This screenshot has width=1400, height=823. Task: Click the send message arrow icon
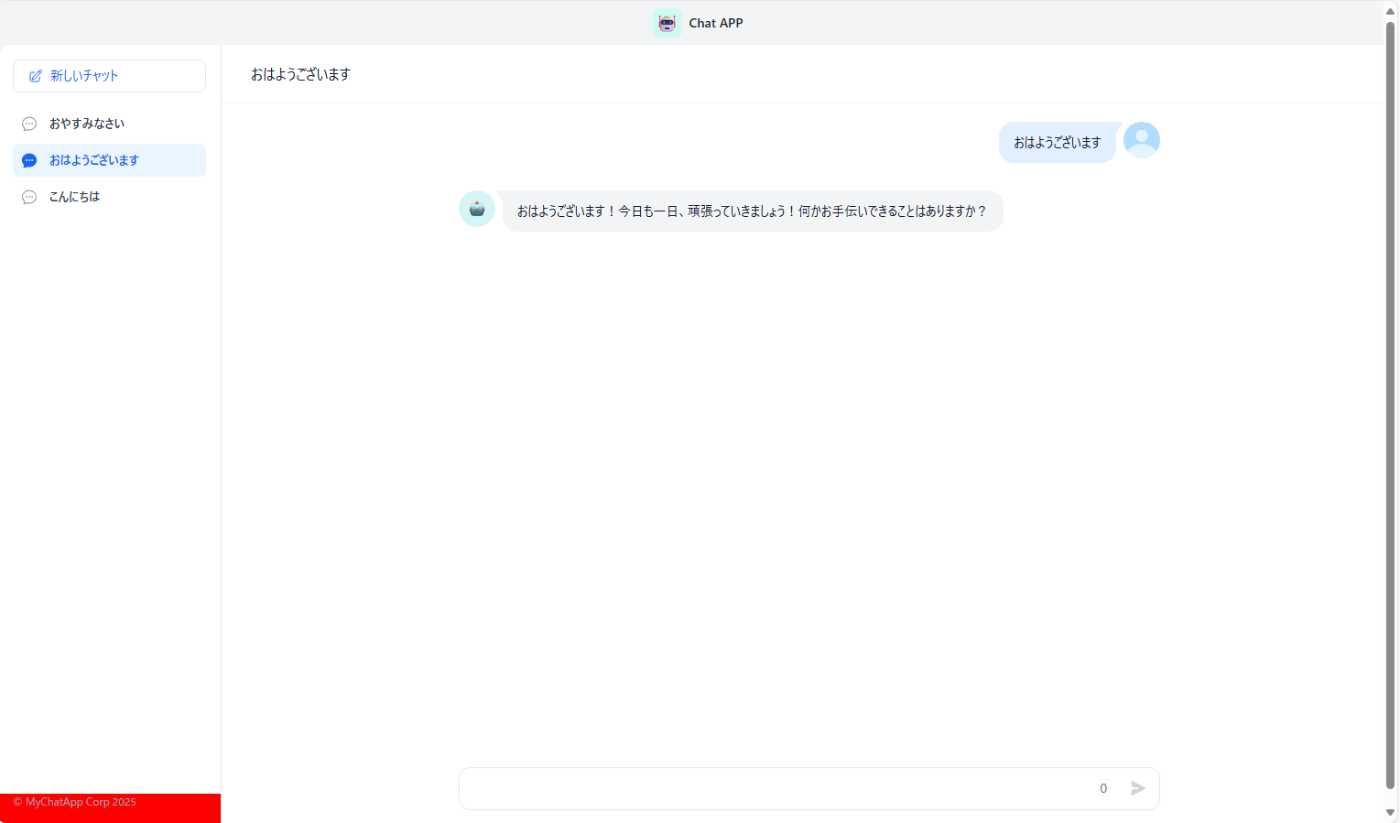1138,788
